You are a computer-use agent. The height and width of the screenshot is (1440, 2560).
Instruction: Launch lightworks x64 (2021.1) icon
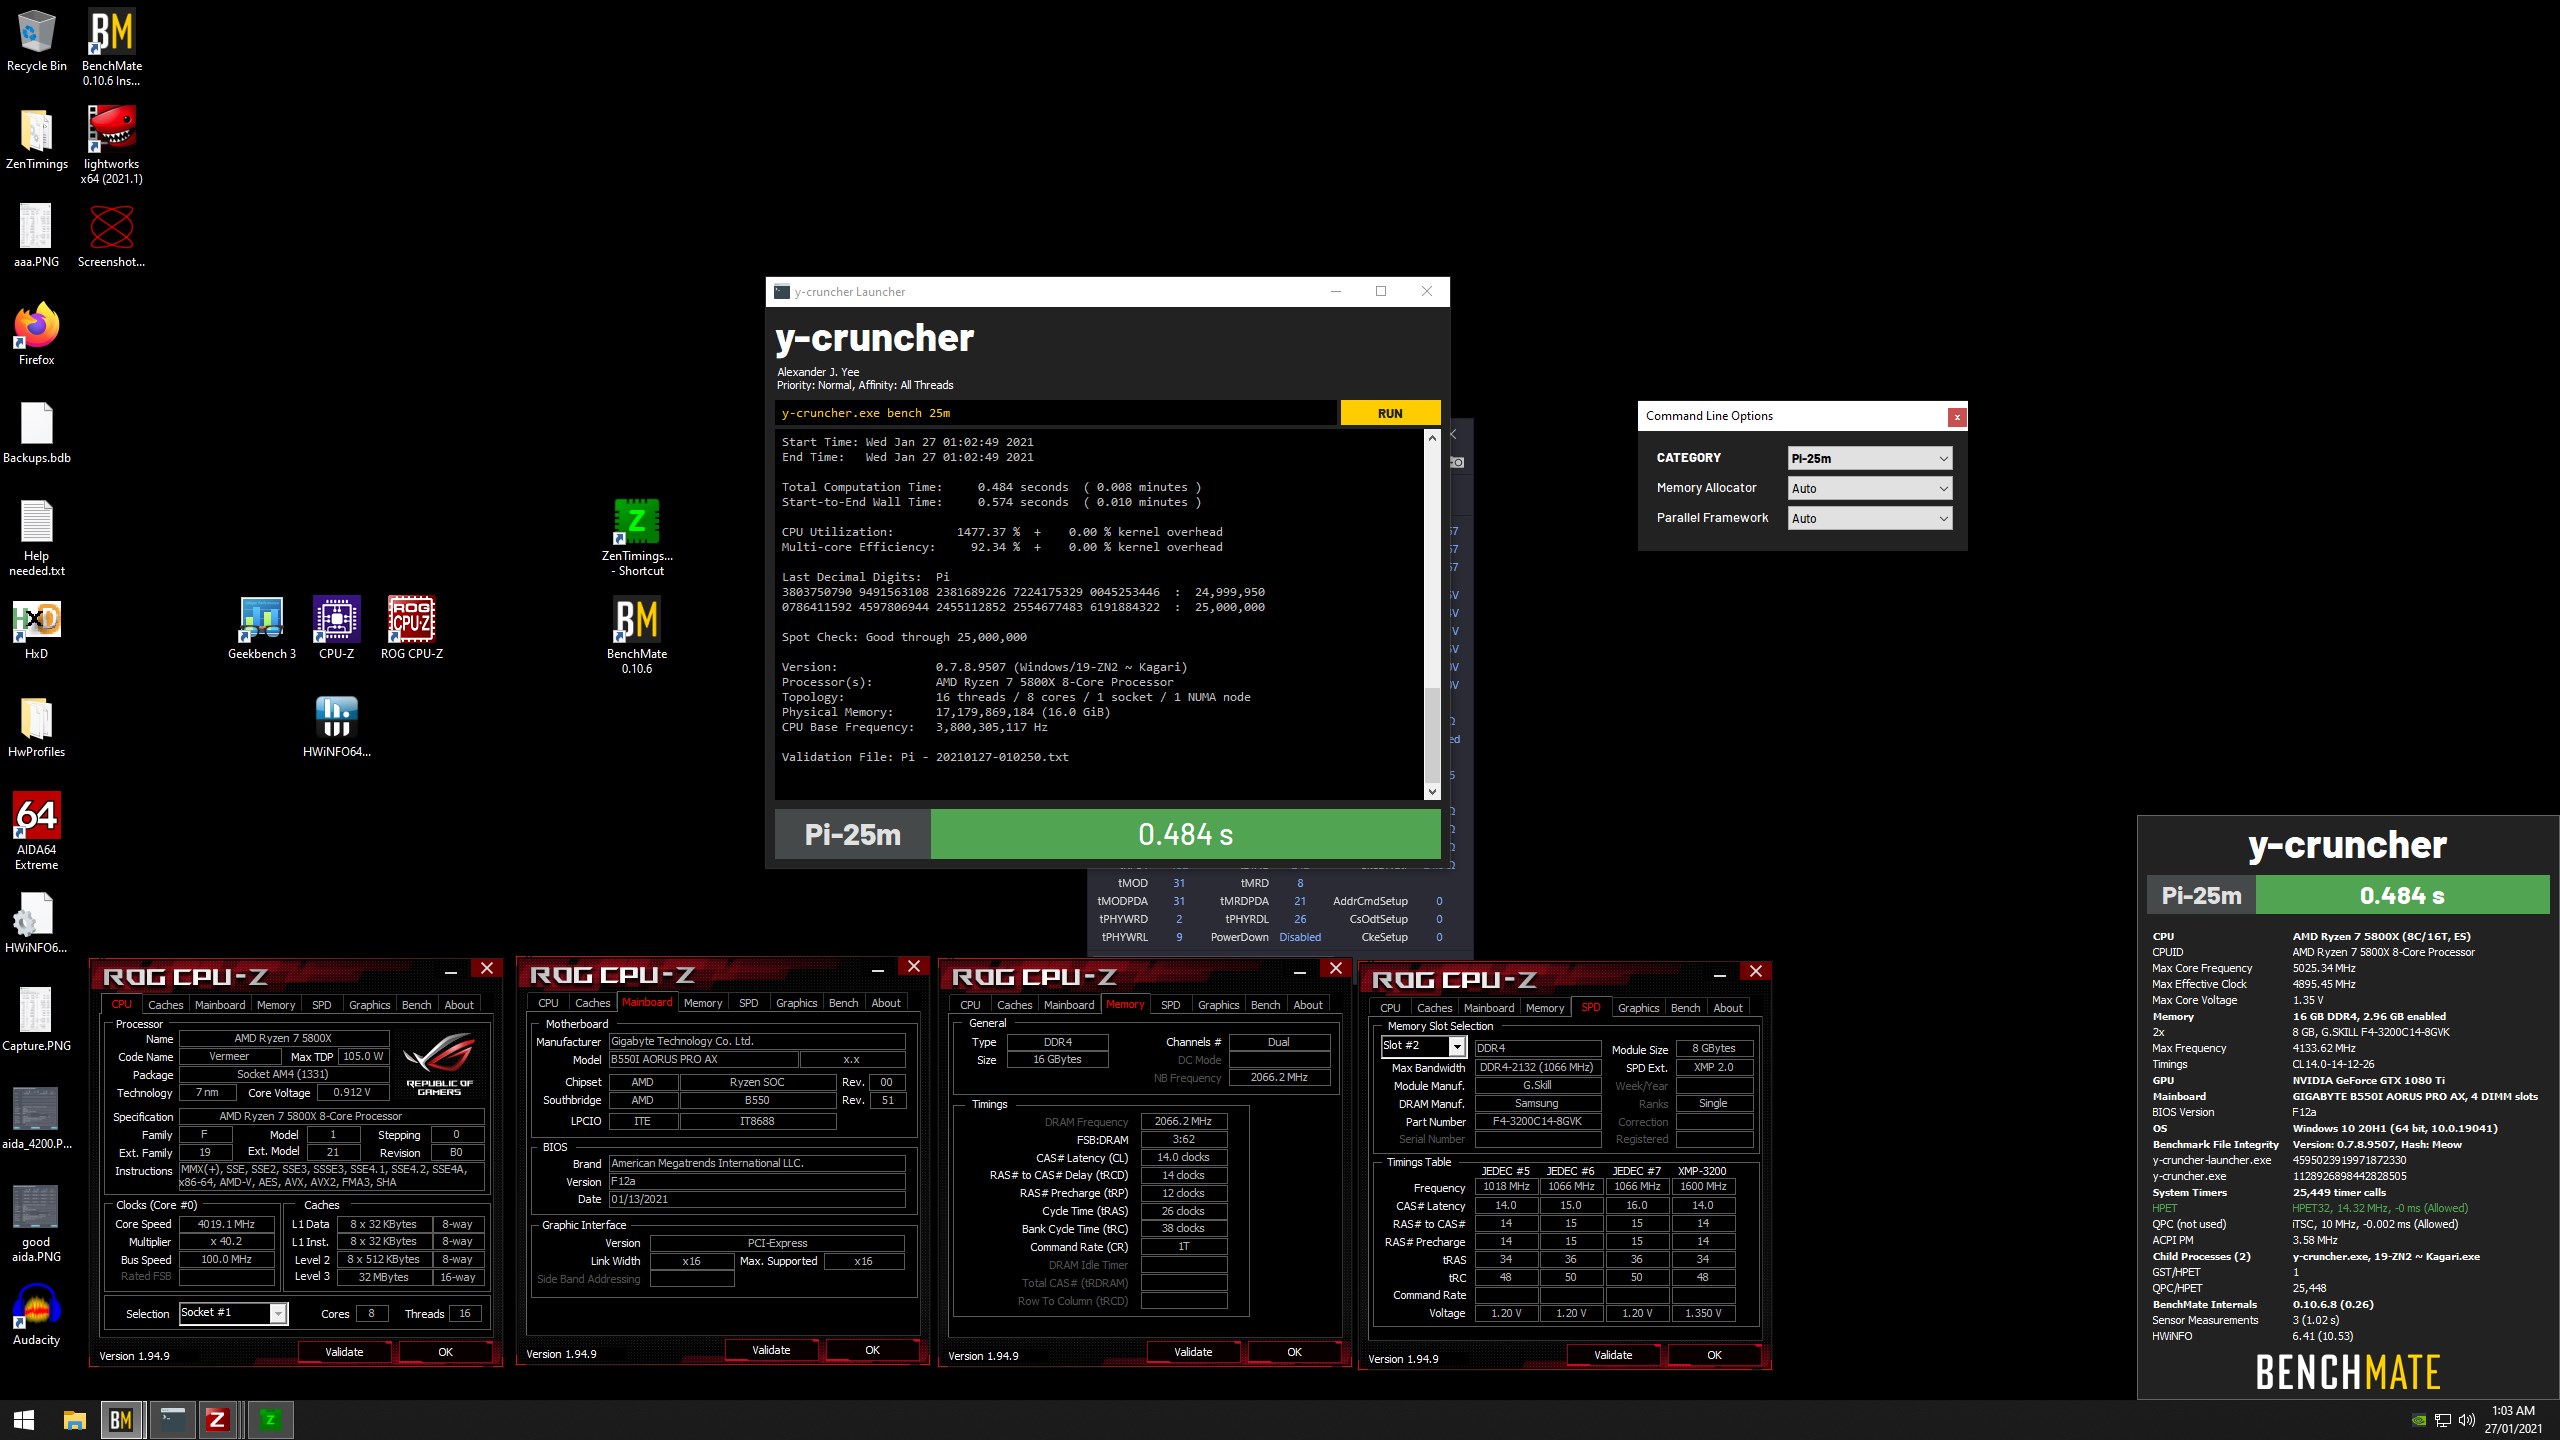coord(111,146)
